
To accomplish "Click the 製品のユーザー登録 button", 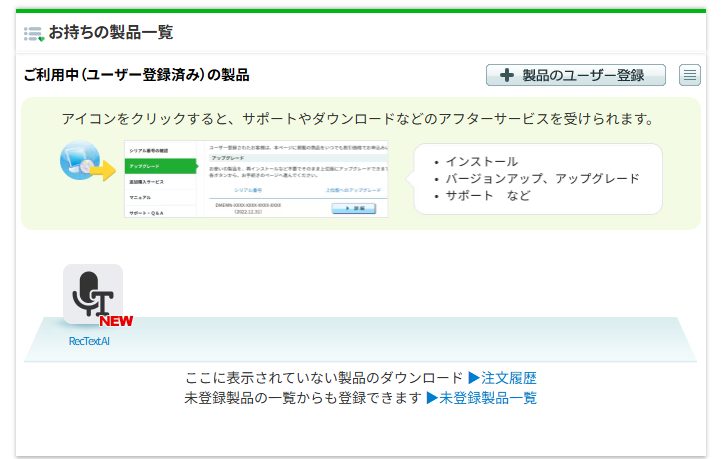I will (575, 75).
